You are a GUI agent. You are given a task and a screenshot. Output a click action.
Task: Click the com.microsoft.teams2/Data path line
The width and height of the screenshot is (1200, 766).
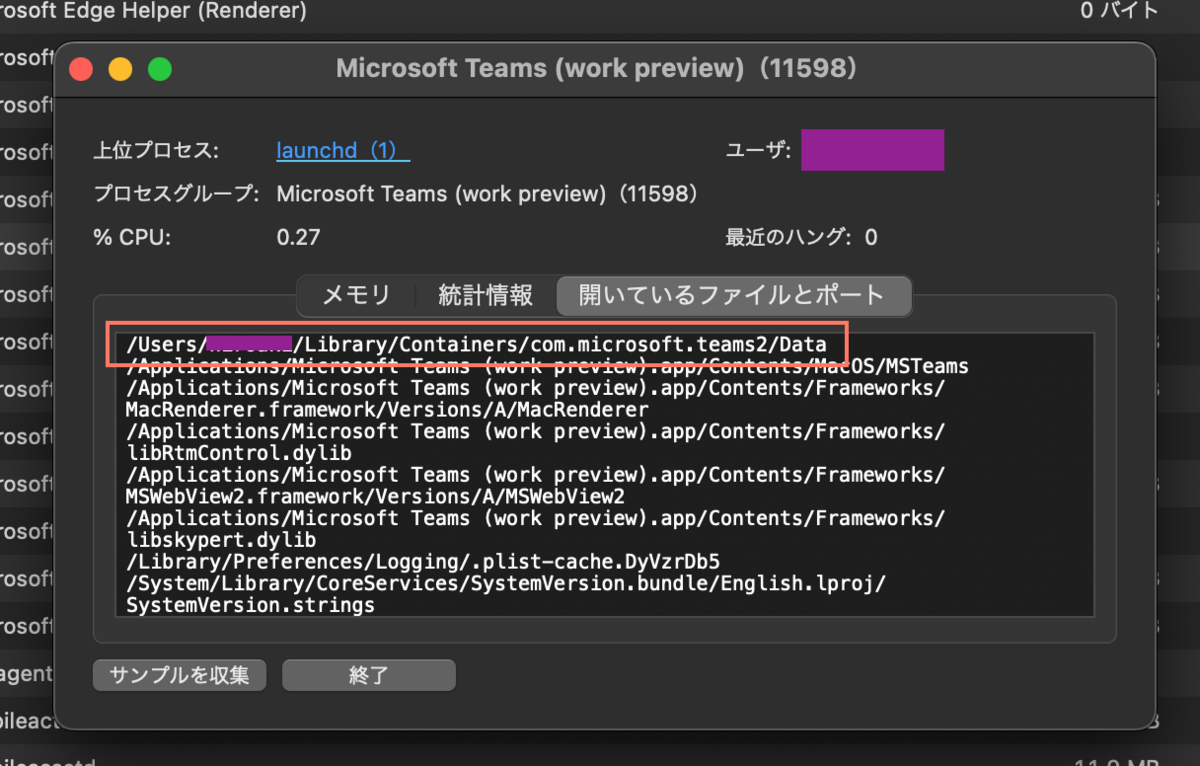click(476, 344)
